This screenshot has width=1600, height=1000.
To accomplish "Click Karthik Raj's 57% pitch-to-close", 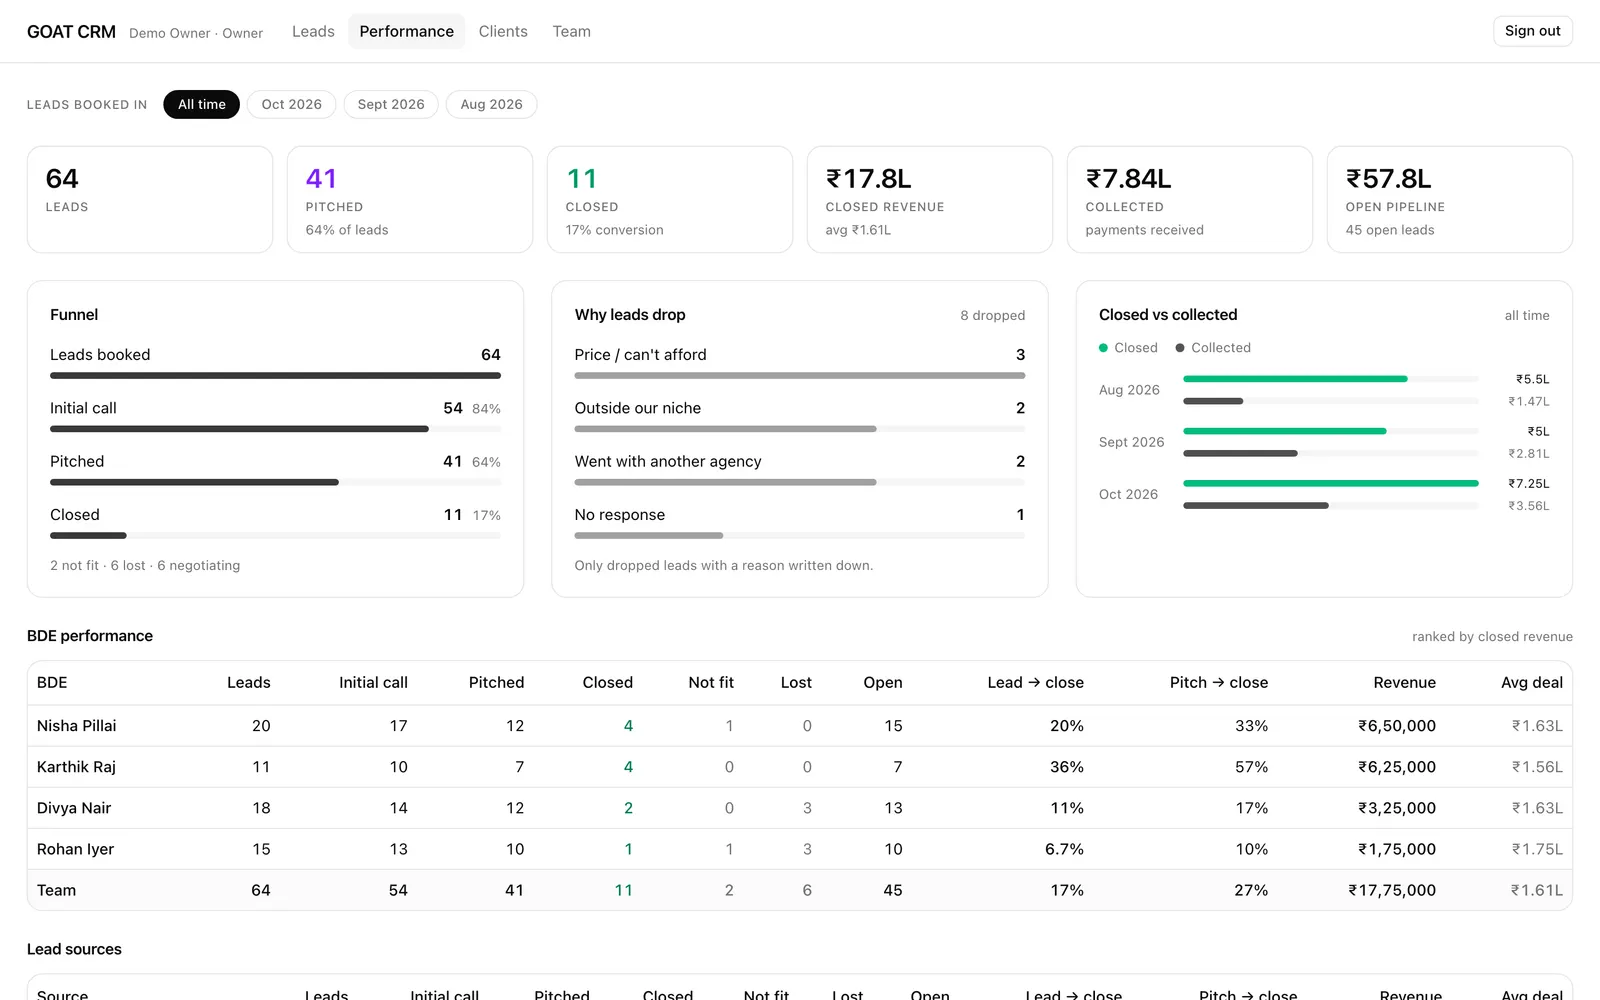I will [x=1251, y=767].
